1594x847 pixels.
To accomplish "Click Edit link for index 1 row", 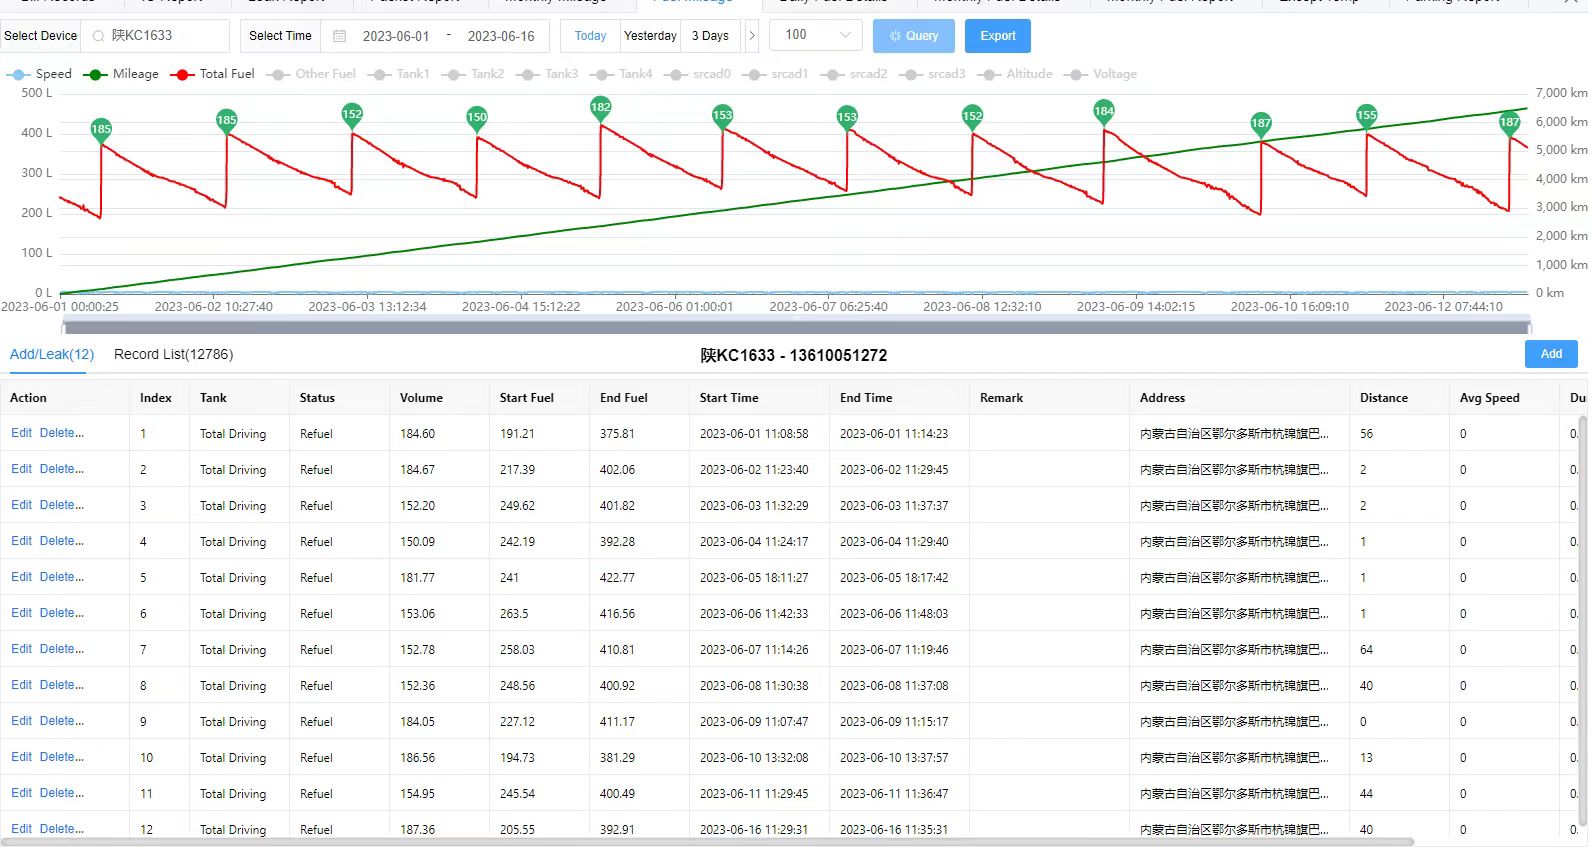I will (21, 433).
